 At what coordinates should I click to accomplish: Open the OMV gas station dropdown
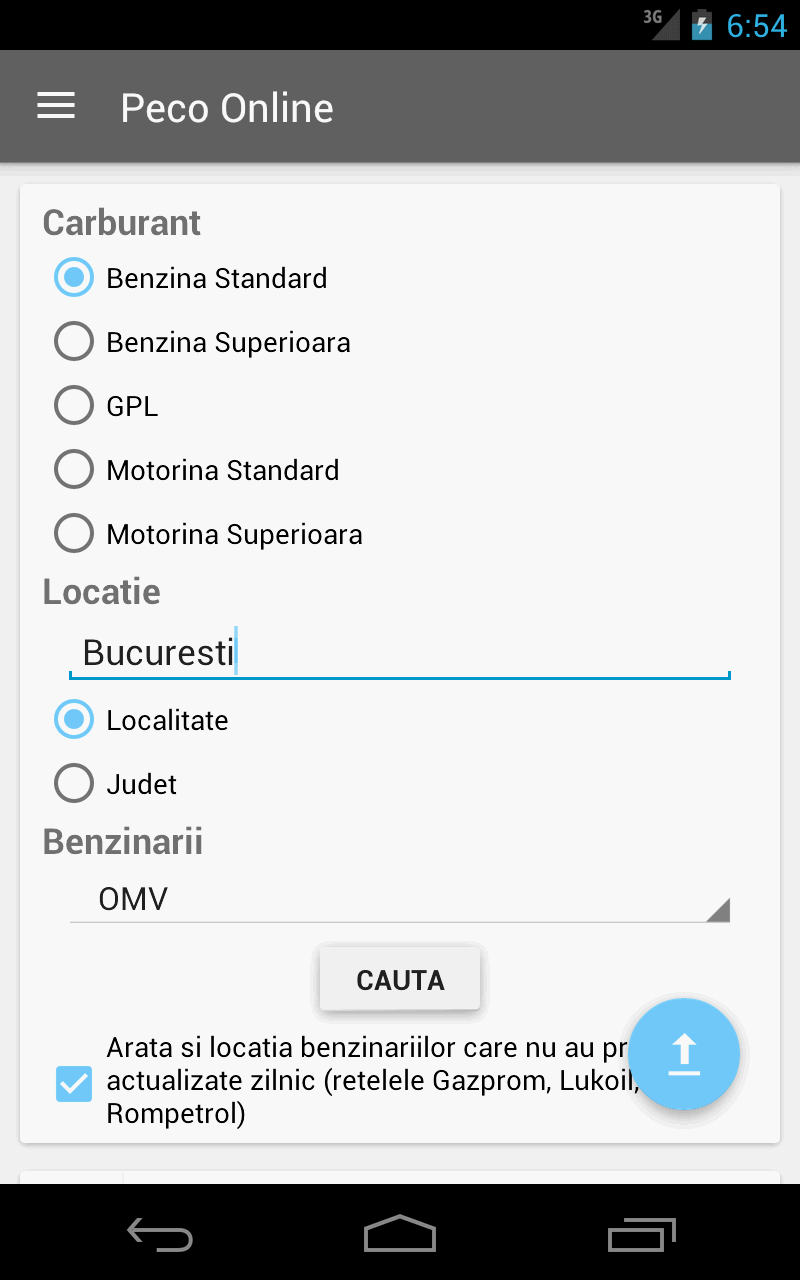pos(399,899)
